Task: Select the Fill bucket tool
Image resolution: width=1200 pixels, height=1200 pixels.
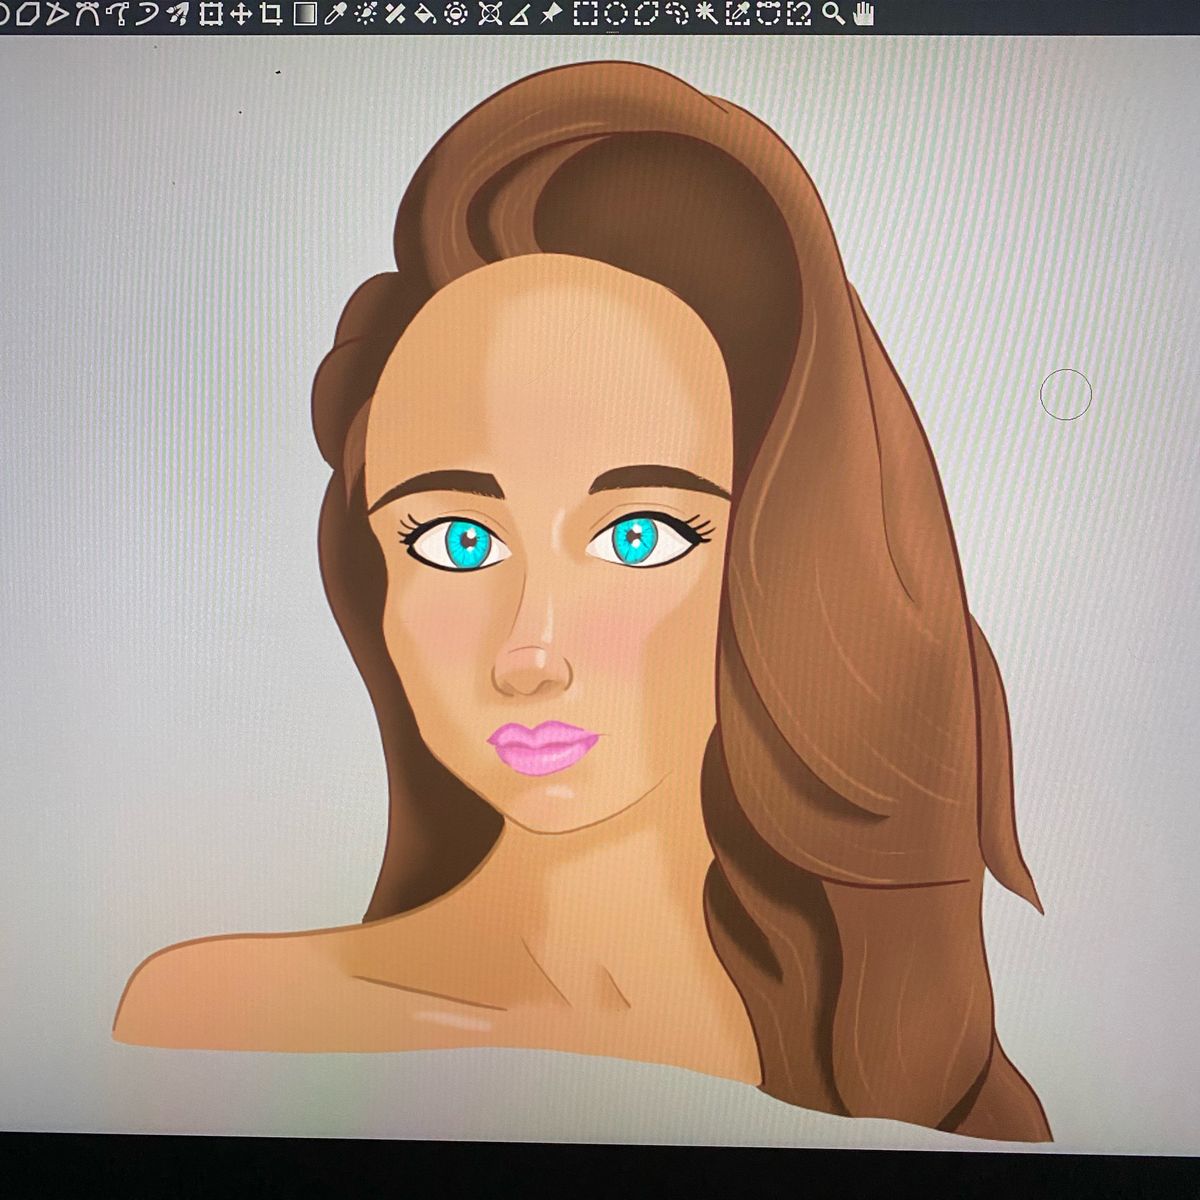Action: [427, 14]
